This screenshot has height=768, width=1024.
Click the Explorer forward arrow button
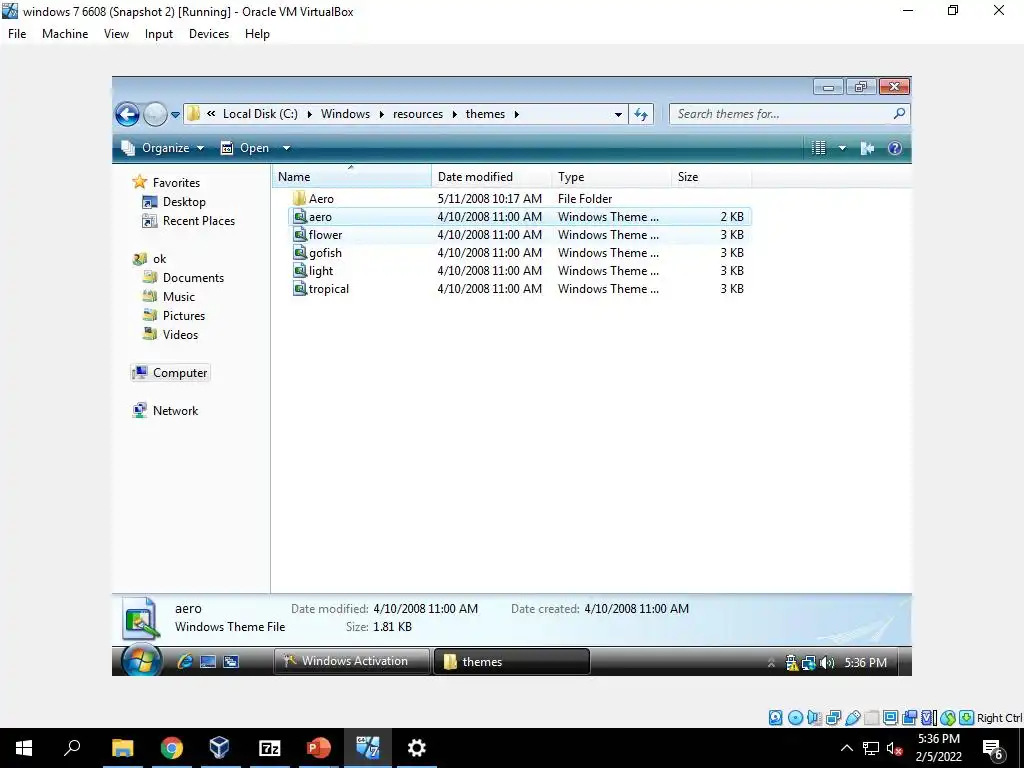click(x=155, y=115)
